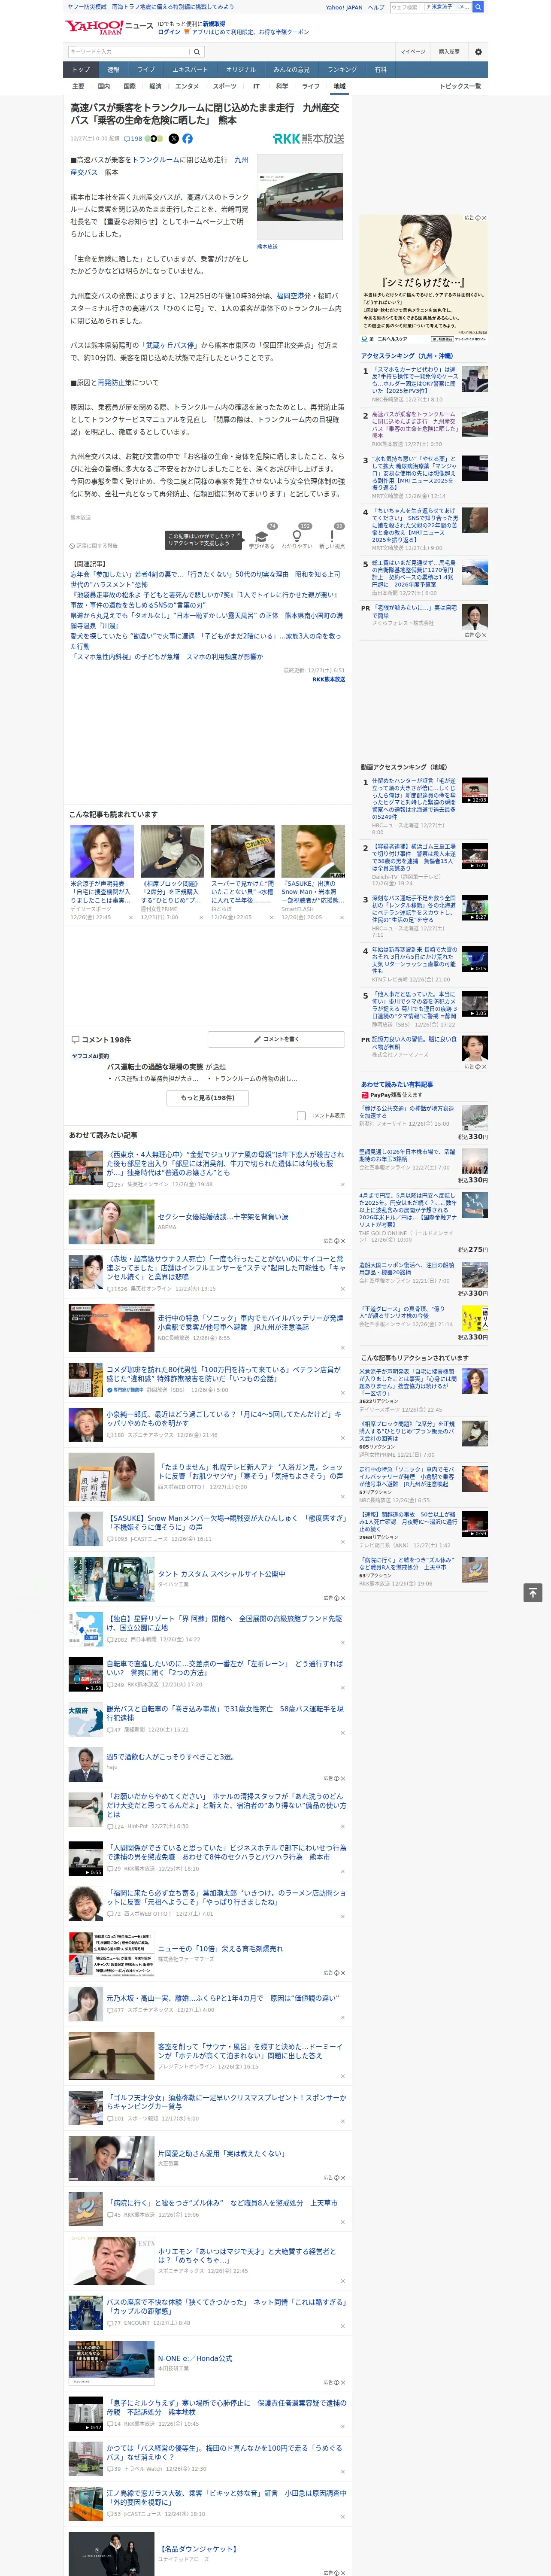551x2576 pixels.
Task: Open the エキスパート navigation tab
Action: [x=190, y=69]
